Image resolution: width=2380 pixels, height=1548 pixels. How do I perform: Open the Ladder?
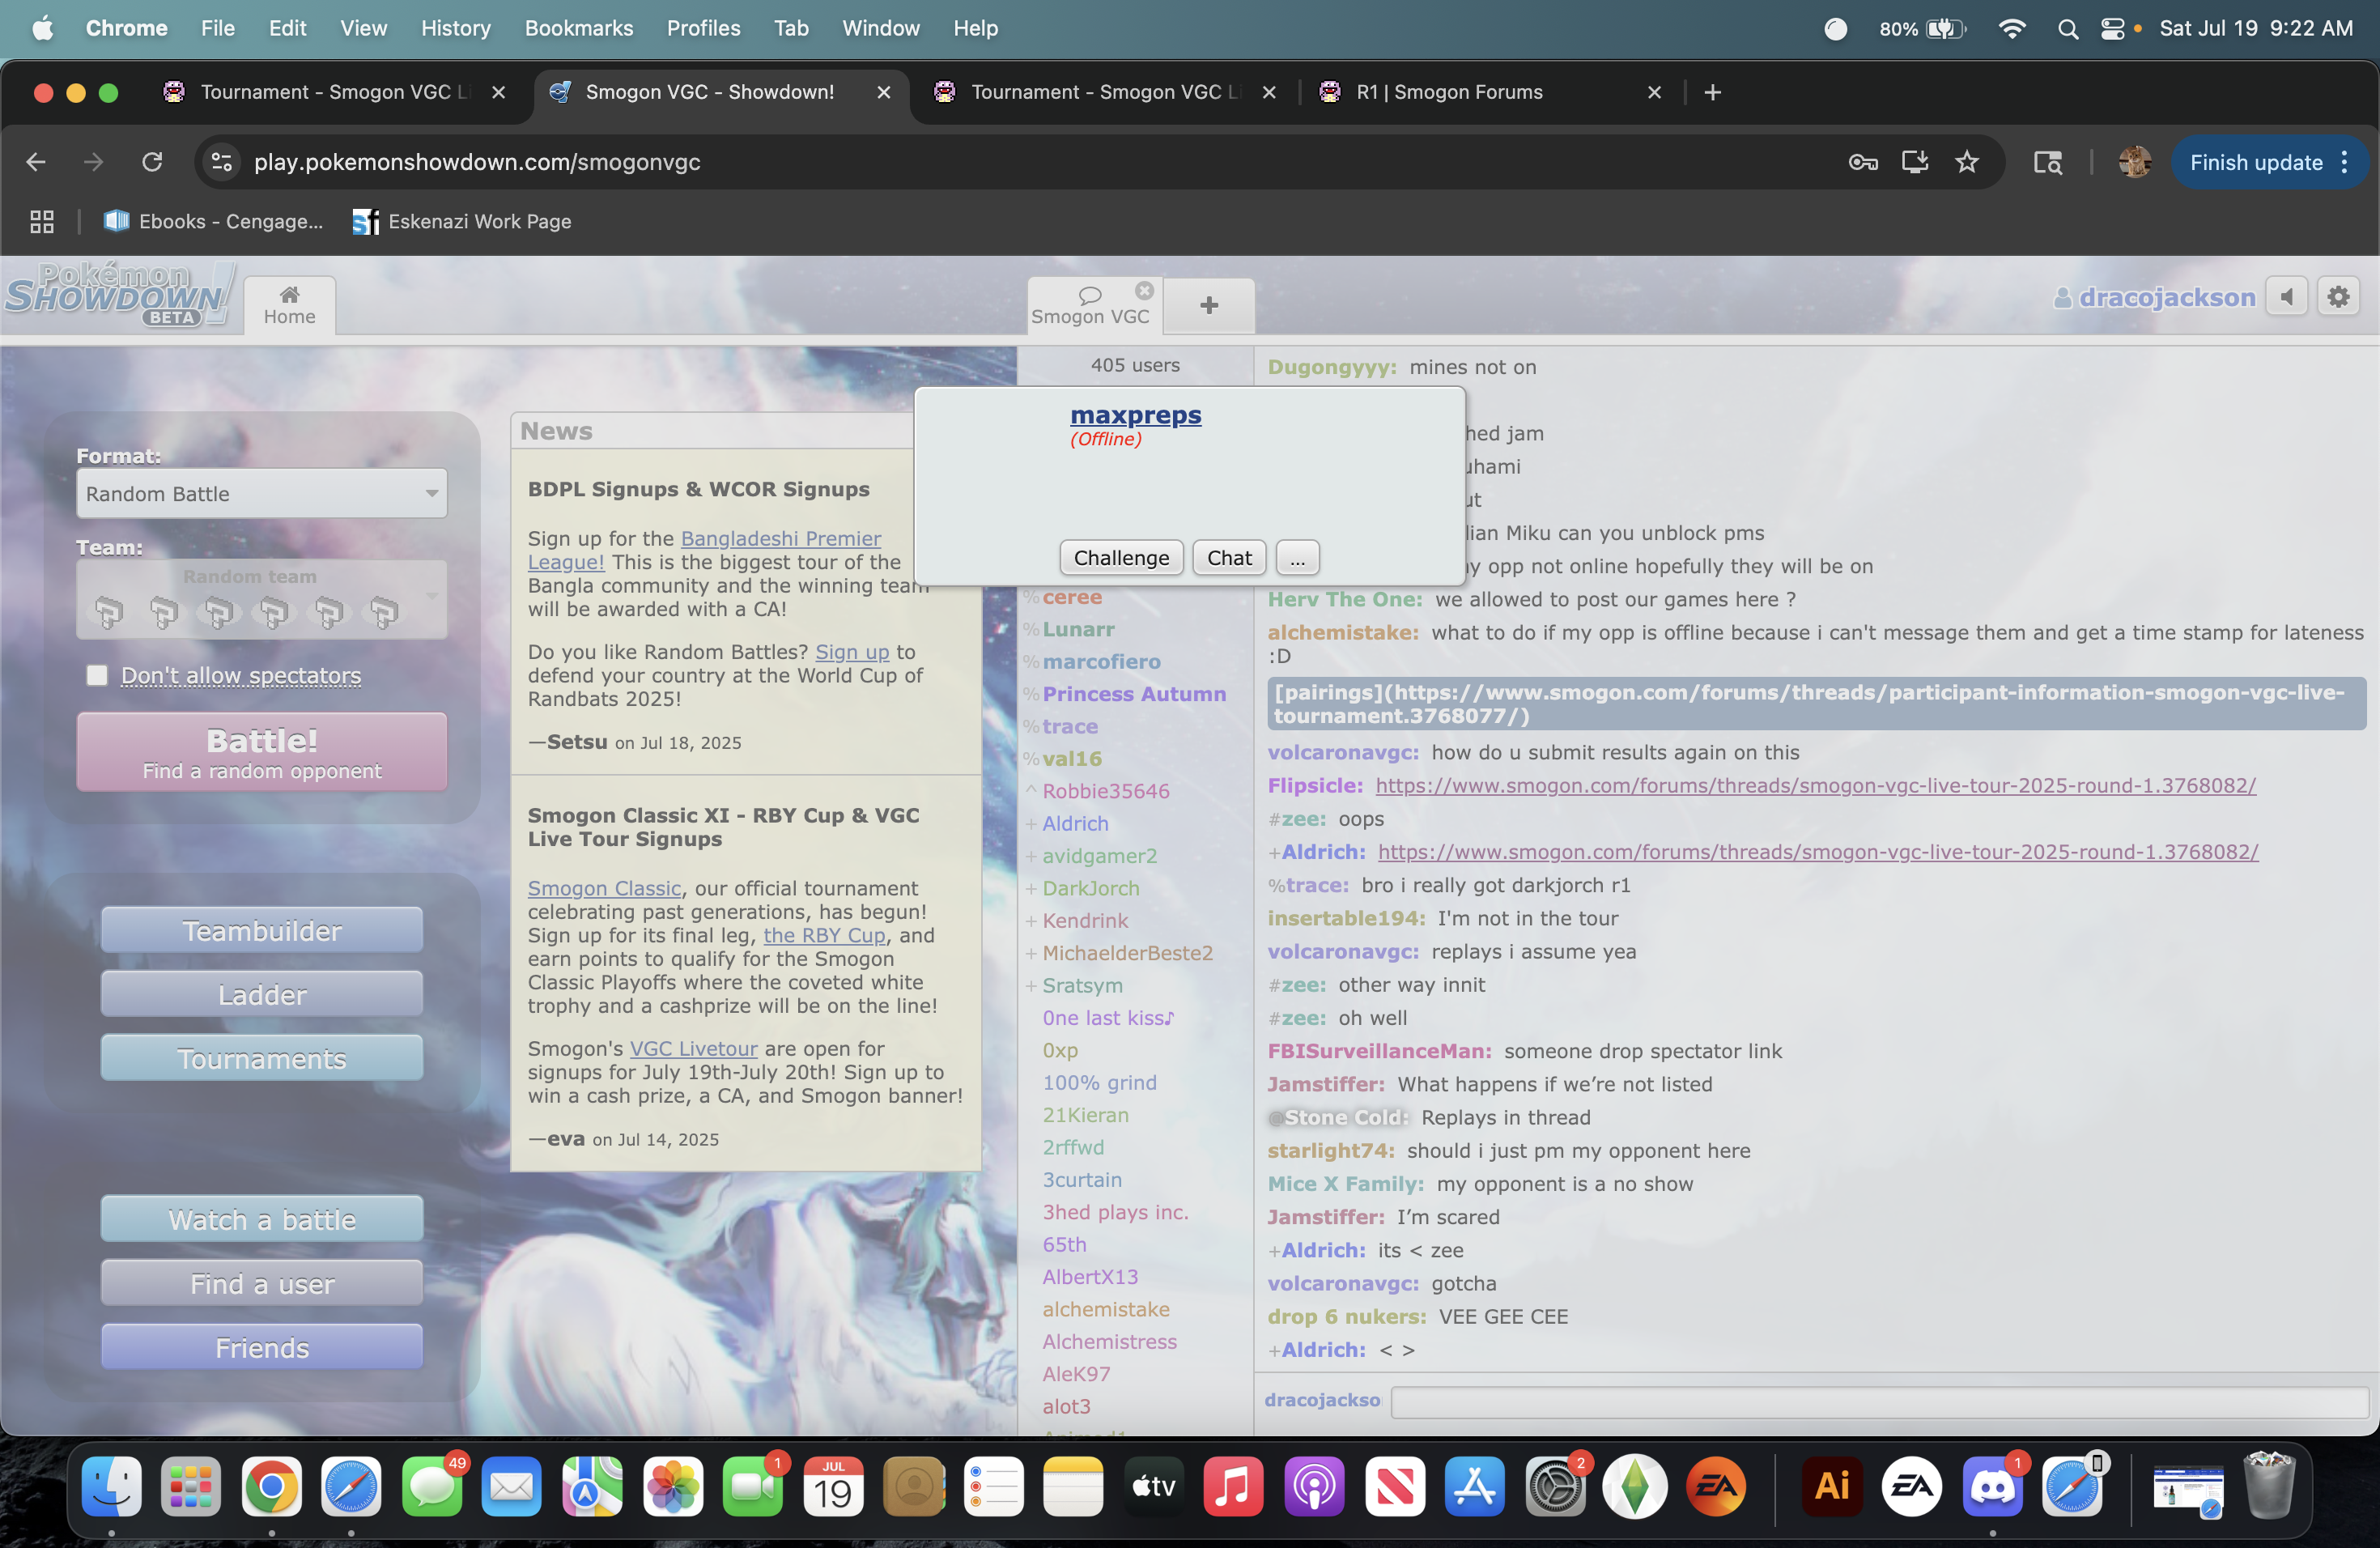[262, 994]
